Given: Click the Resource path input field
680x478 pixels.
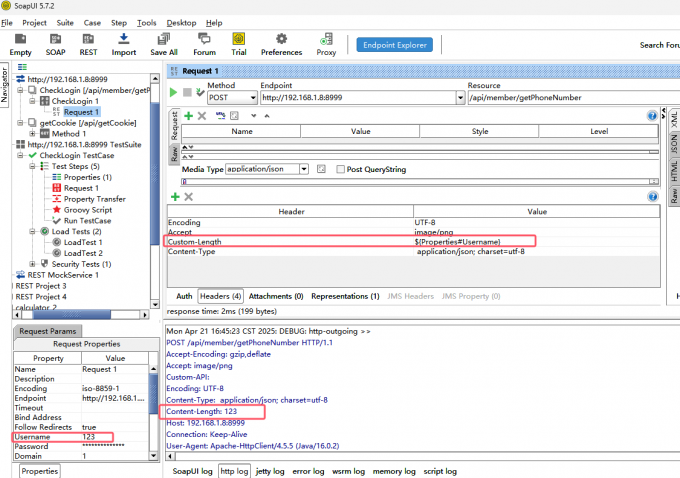Looking at the screenshot, I should (x=573, y=98).
